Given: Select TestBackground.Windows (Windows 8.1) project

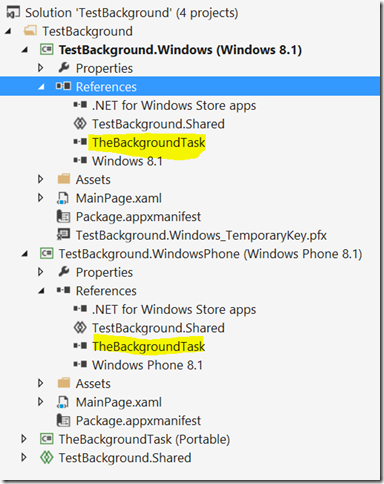Looking at the screenshot, I should 180,50.
